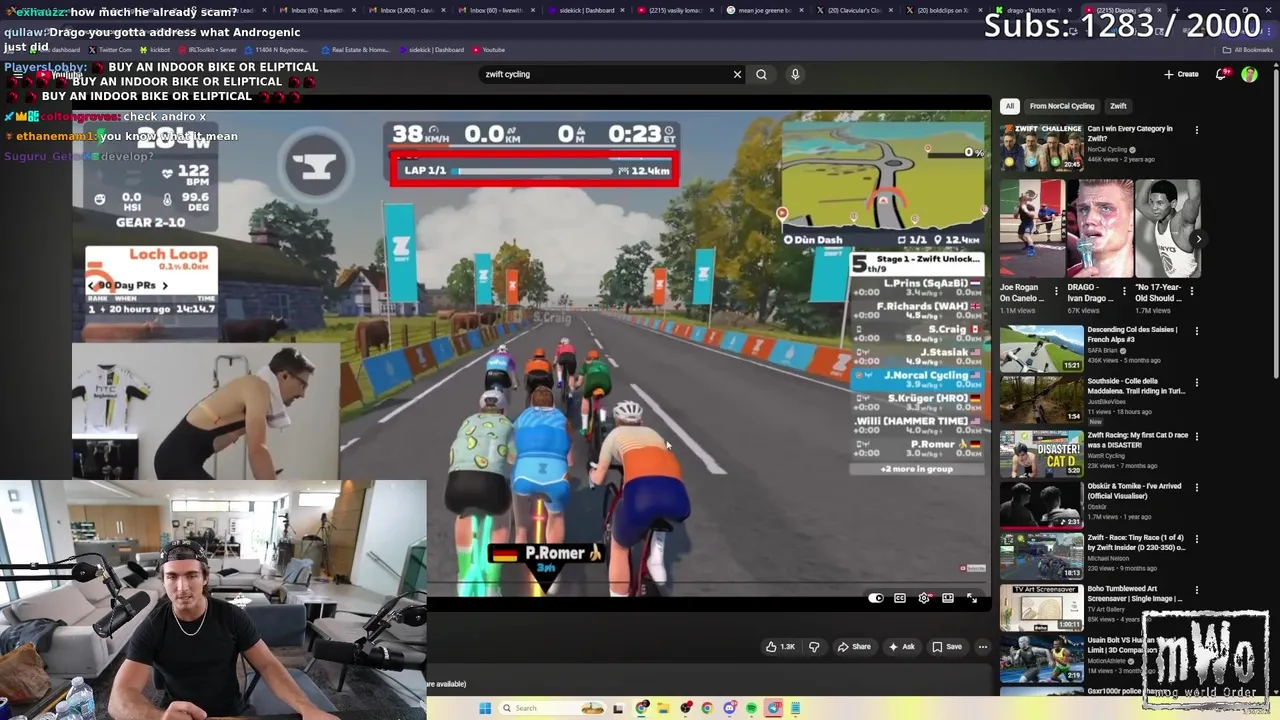
Task: Open Windows Start menu
Action: [485, 708]
